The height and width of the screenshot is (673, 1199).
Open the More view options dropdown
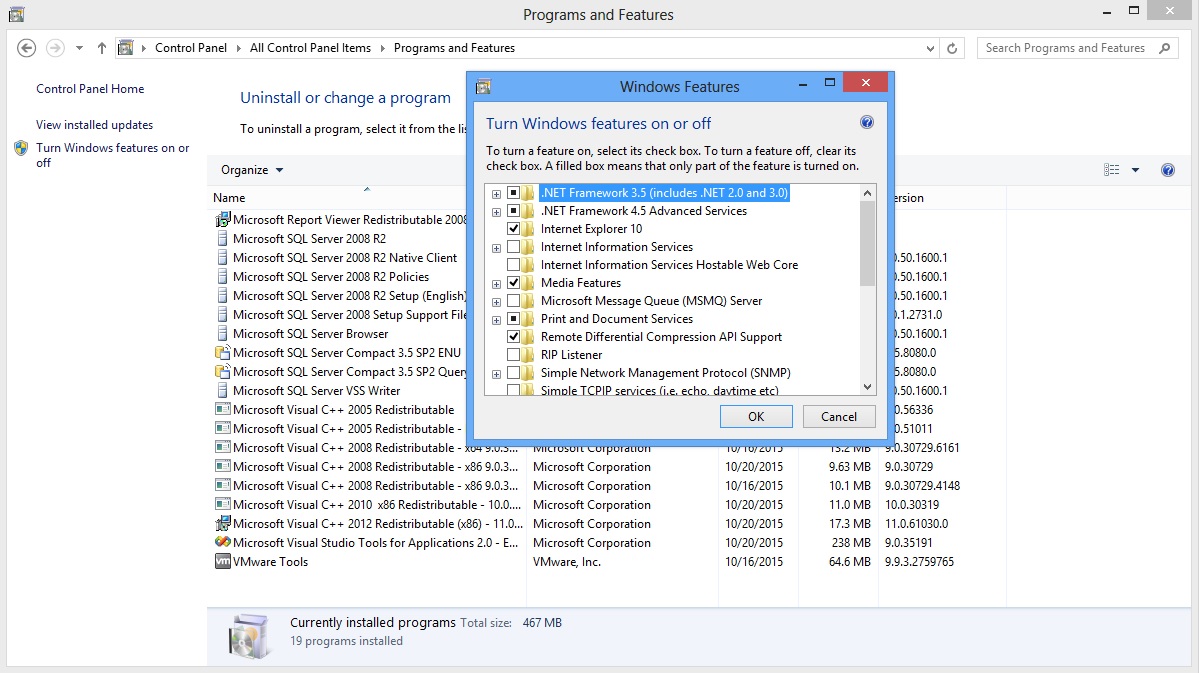pos(1136,170)
